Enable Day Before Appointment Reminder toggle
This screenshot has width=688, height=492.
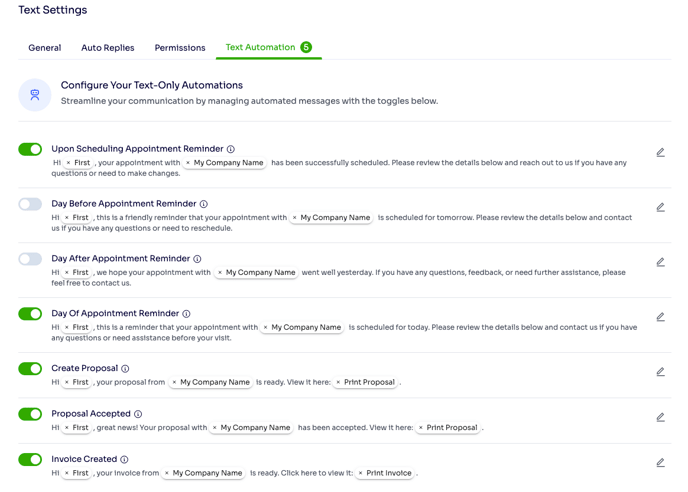30,204
